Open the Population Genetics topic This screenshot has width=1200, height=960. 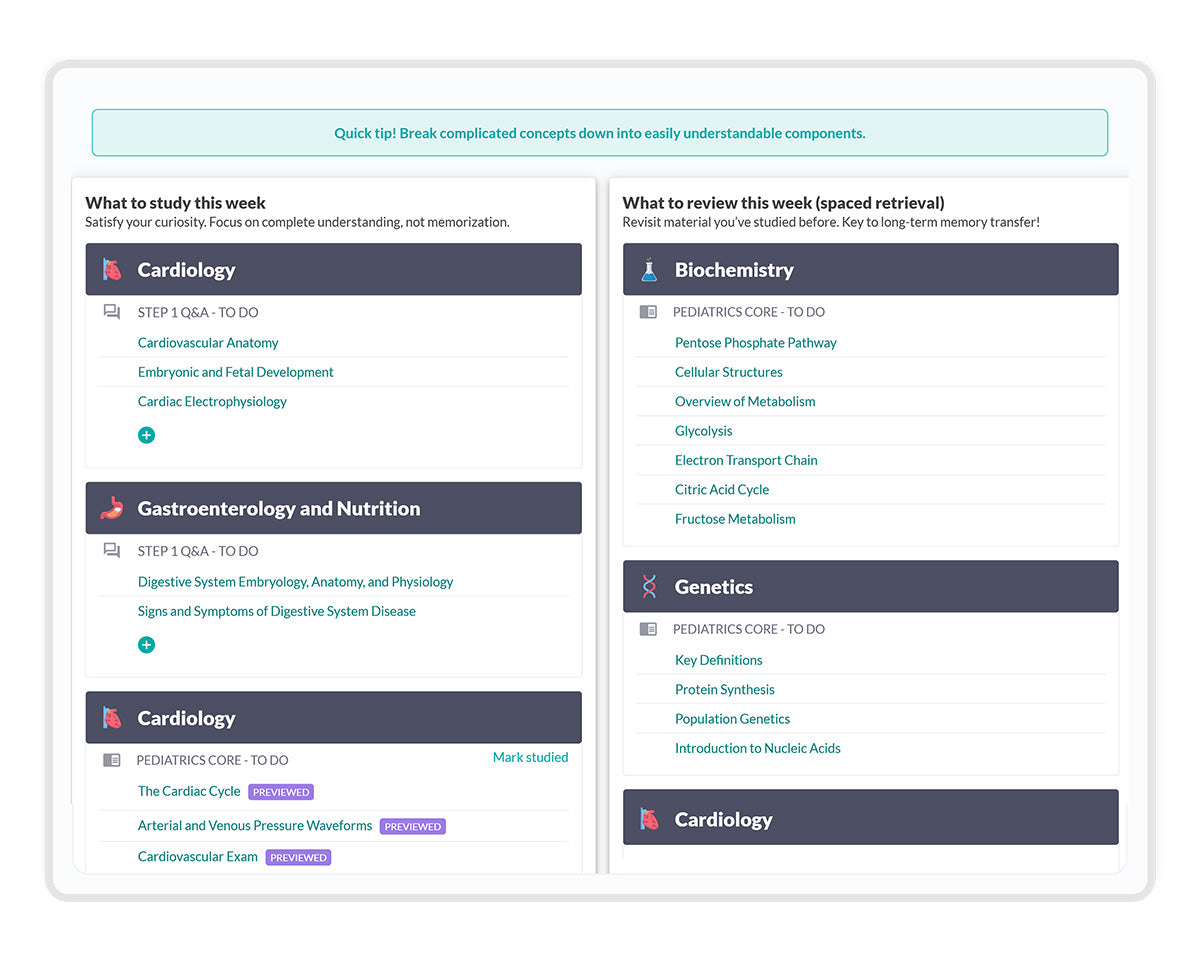[x=732, y=719]
